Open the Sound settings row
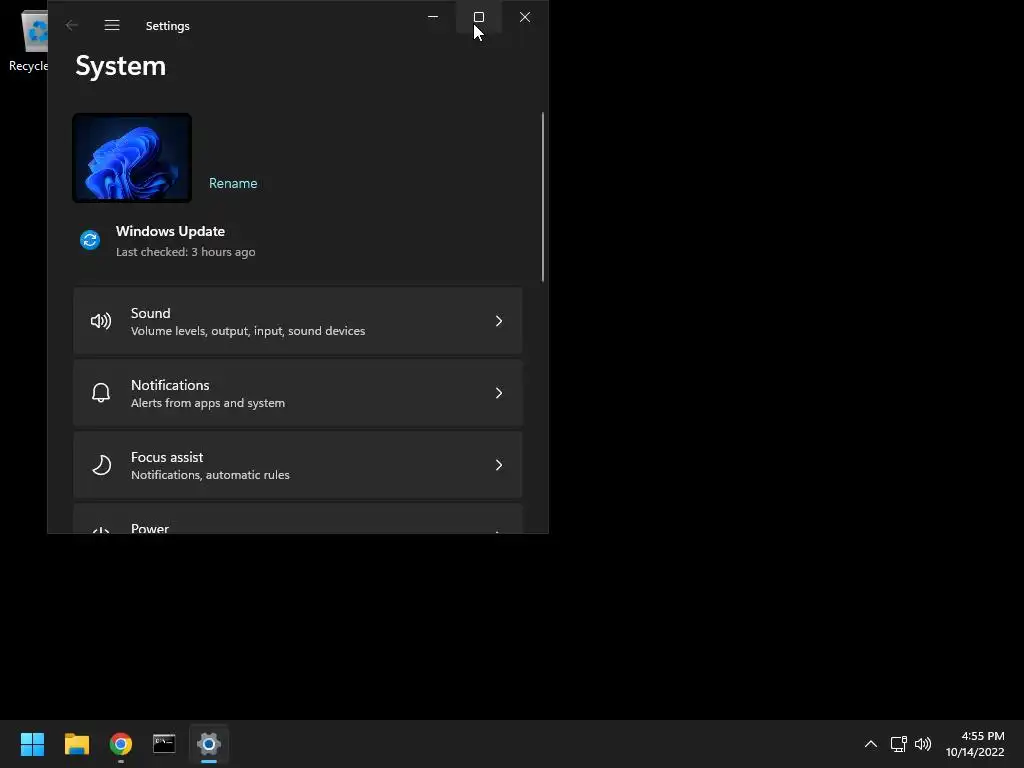1024x768 pixels. [x=298, y=321]
